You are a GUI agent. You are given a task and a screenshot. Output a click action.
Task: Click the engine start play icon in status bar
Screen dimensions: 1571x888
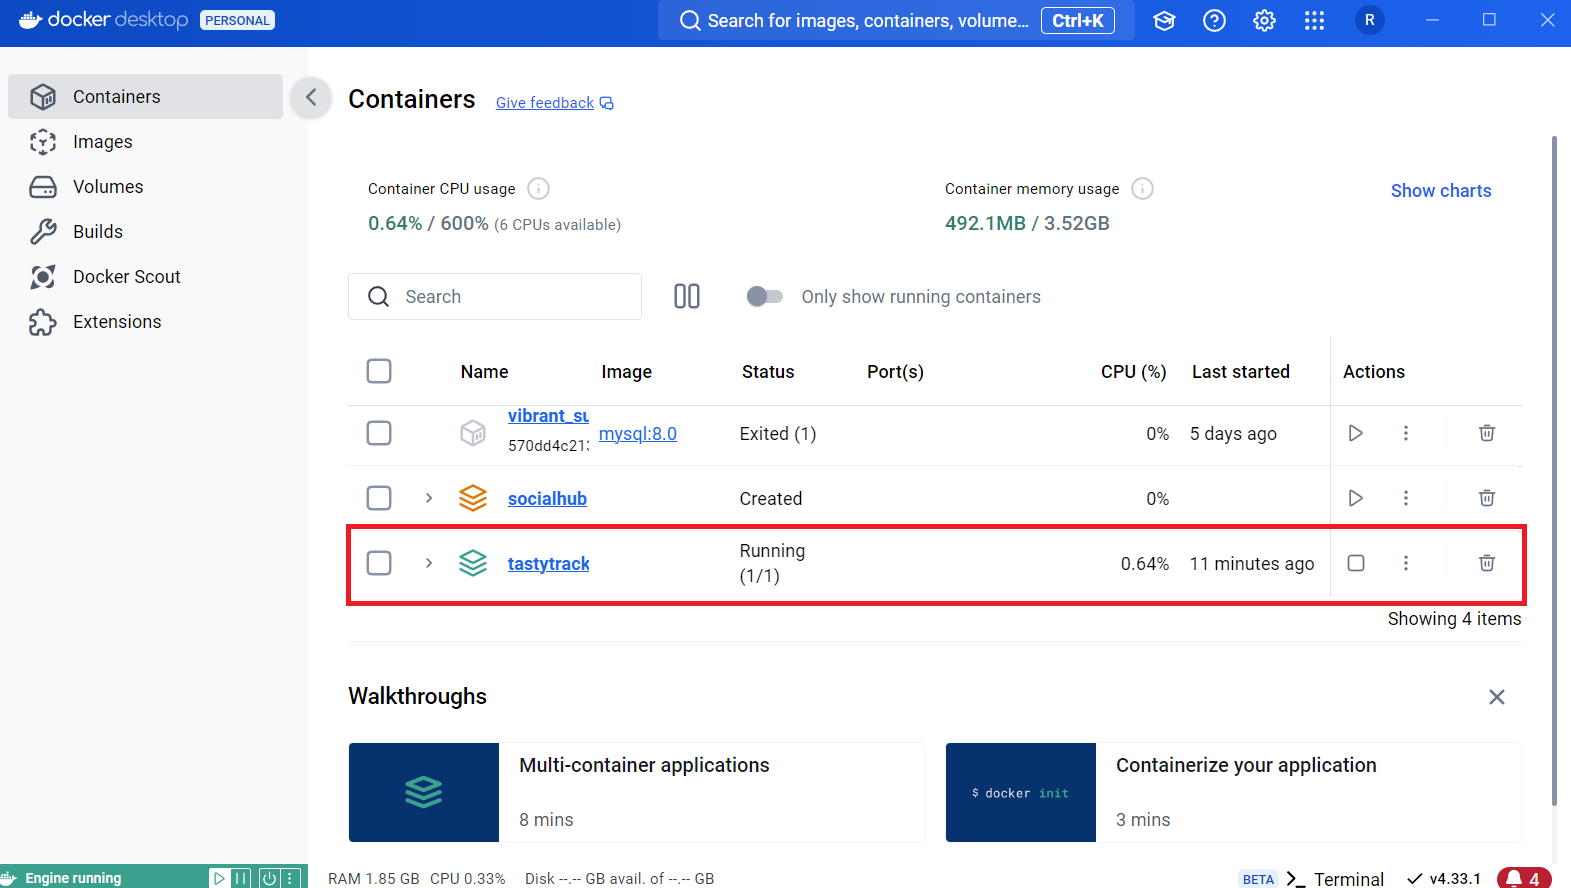click(219, 878)
